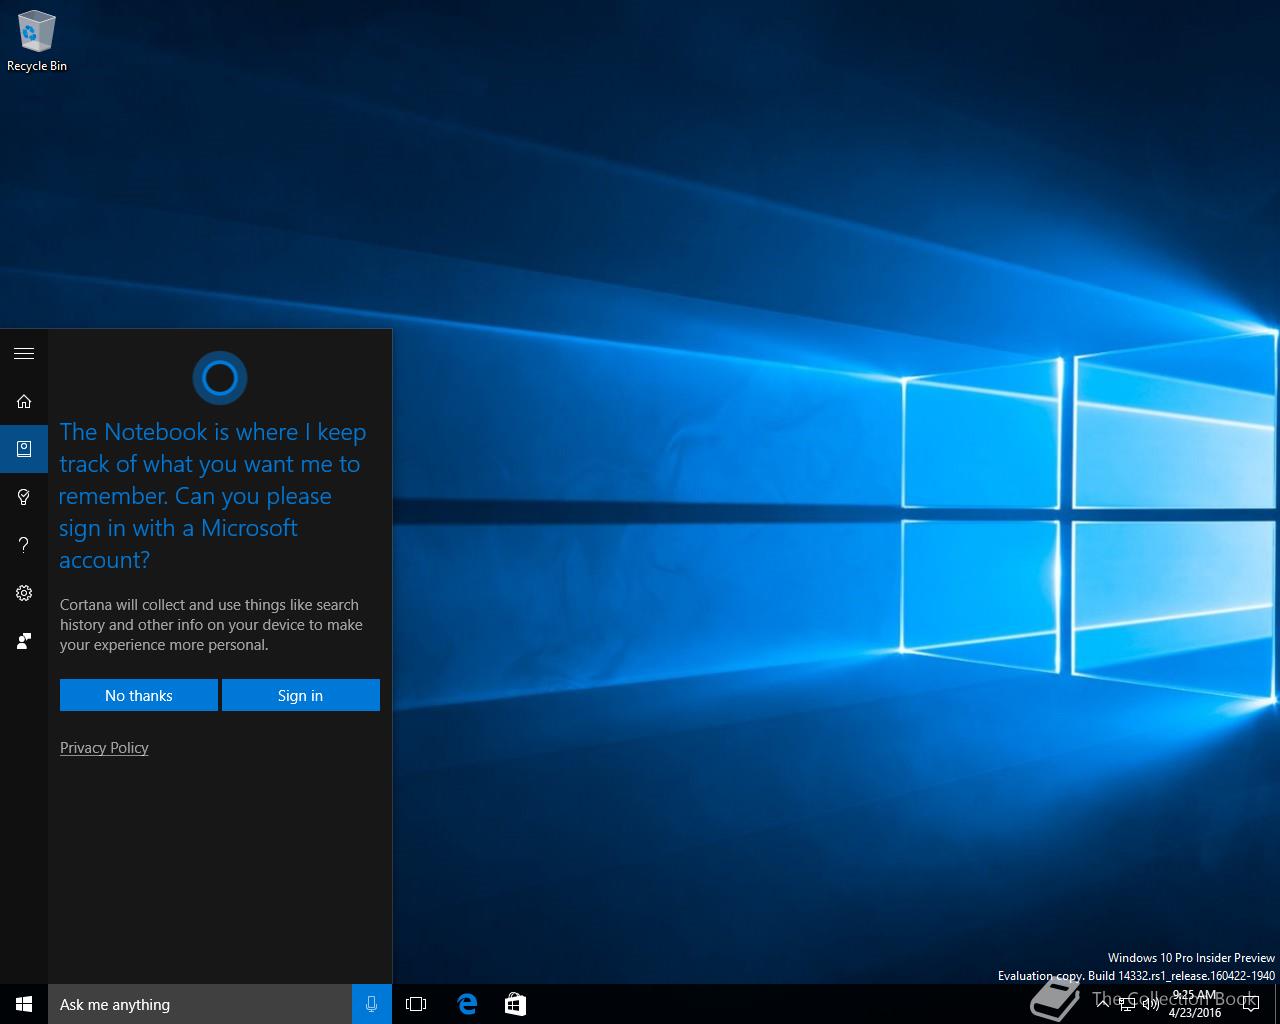Open Task View from taskbar

click(x=416, y=1004)
